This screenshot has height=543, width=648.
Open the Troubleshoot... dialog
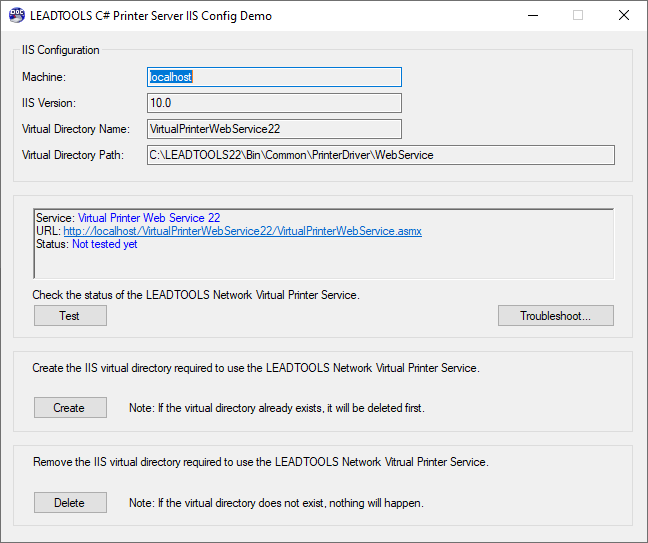pyautogui.click(x=555, y=316)
